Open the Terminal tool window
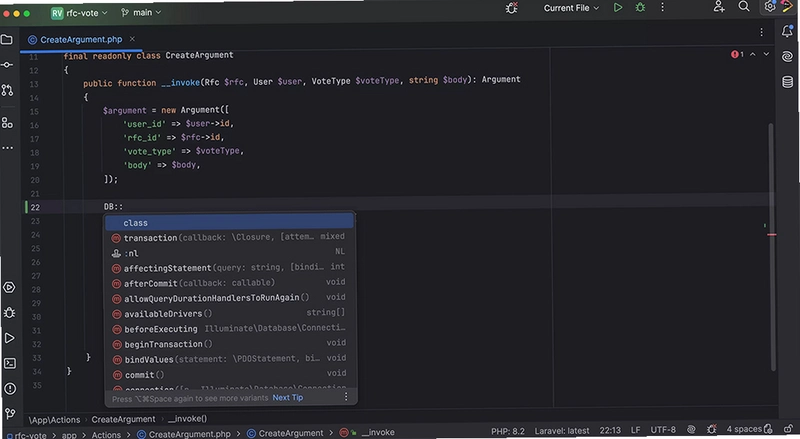This screenshot has height=439, width=800. [10, 363]
